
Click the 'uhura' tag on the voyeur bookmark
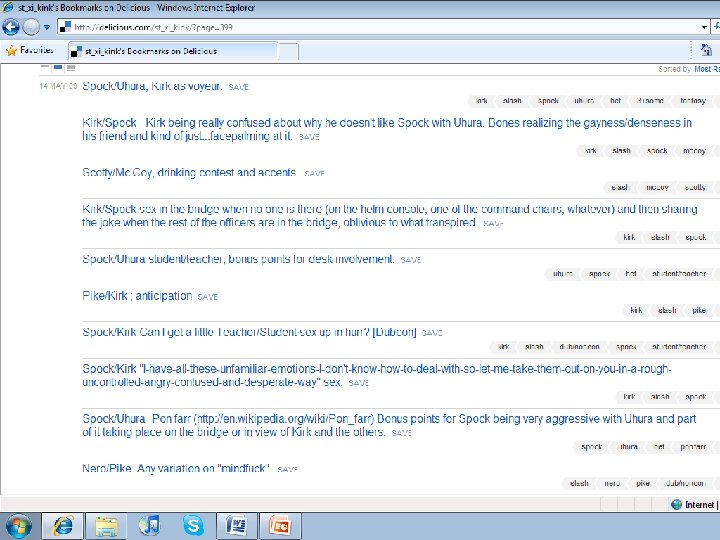[584, 101]
